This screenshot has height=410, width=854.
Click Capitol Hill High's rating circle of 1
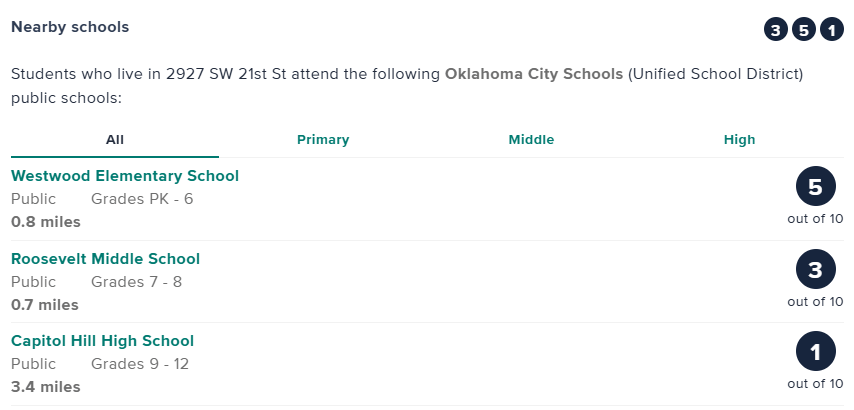coord(815,352)
